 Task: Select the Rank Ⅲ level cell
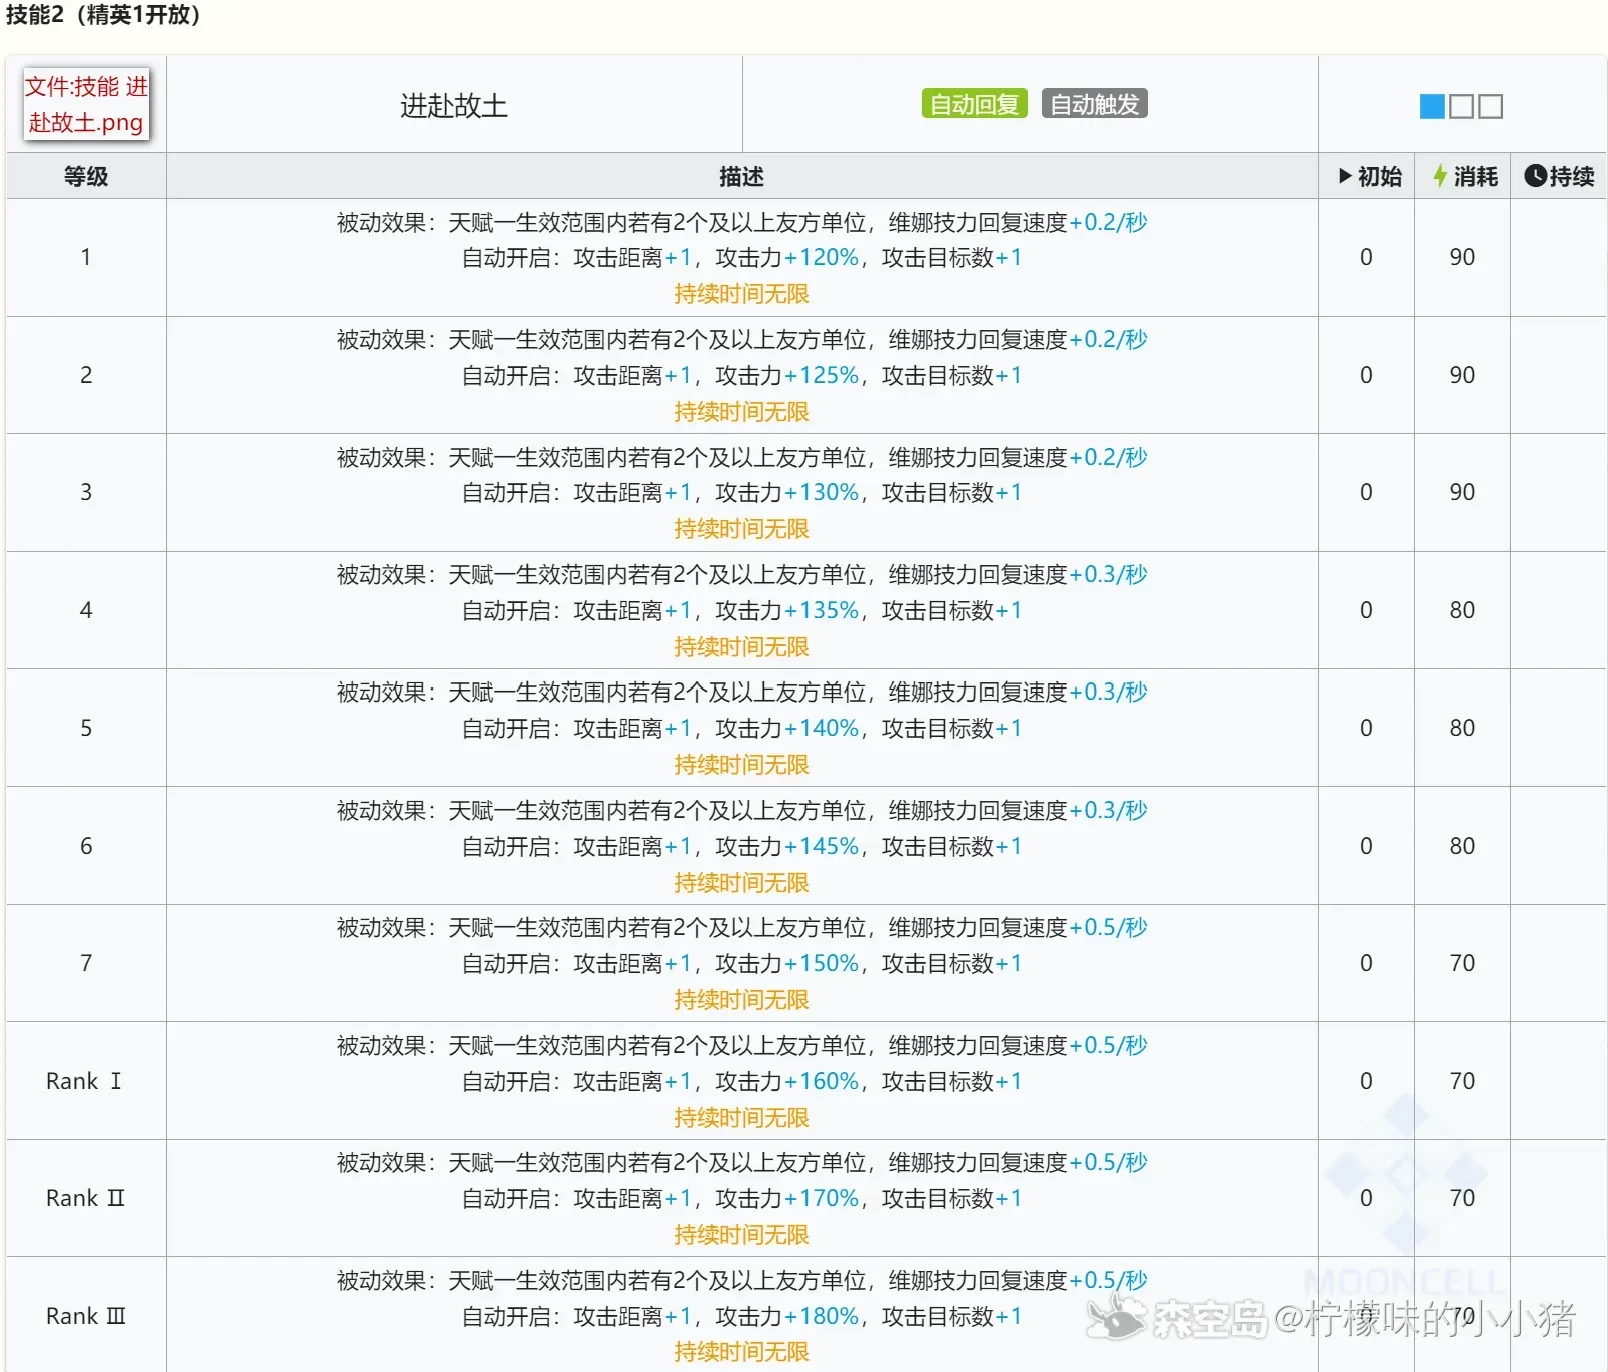tap(85, 1316)
